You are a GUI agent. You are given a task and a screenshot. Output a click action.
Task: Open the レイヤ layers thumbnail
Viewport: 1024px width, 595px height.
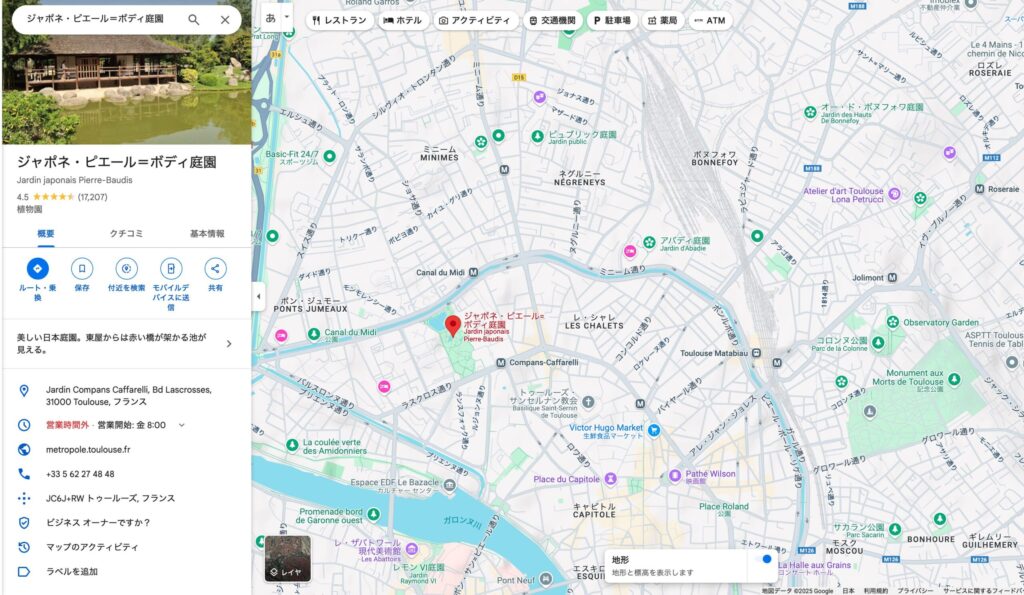click(287, 558)
